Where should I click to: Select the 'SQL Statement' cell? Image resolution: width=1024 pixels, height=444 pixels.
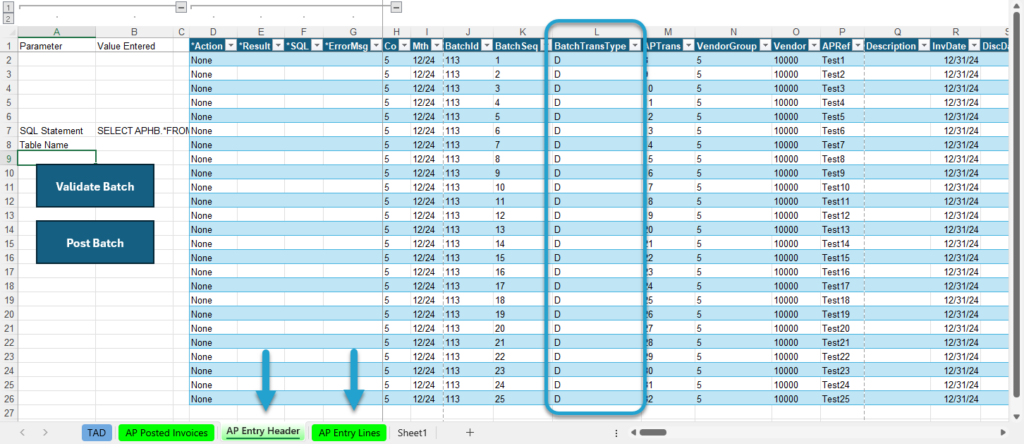(x=56, y=131)
